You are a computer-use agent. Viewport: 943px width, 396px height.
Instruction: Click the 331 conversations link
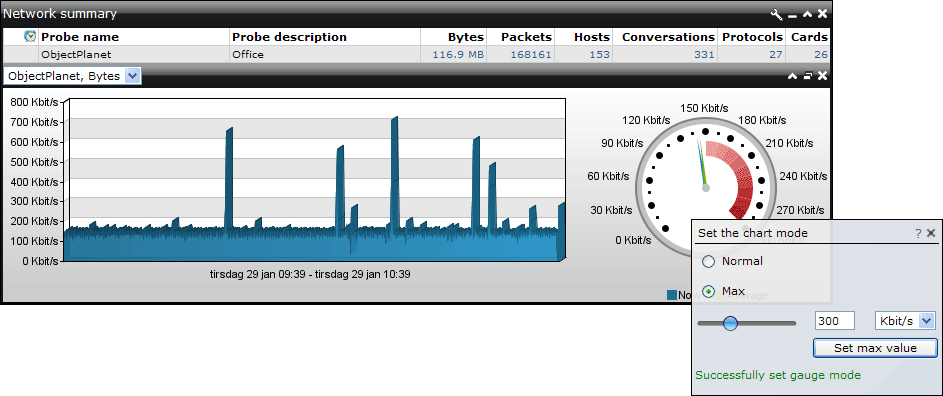pyautogui.click(x=704, y=55)
